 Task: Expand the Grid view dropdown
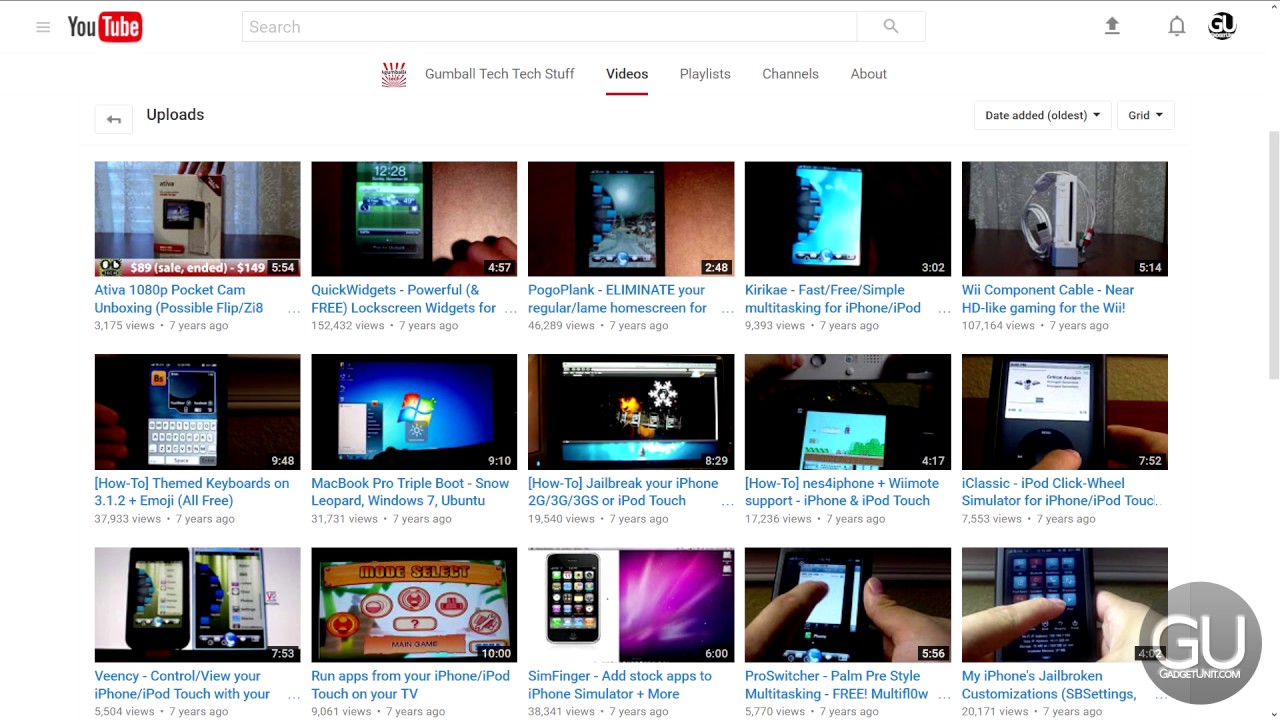pos(1145,115)
